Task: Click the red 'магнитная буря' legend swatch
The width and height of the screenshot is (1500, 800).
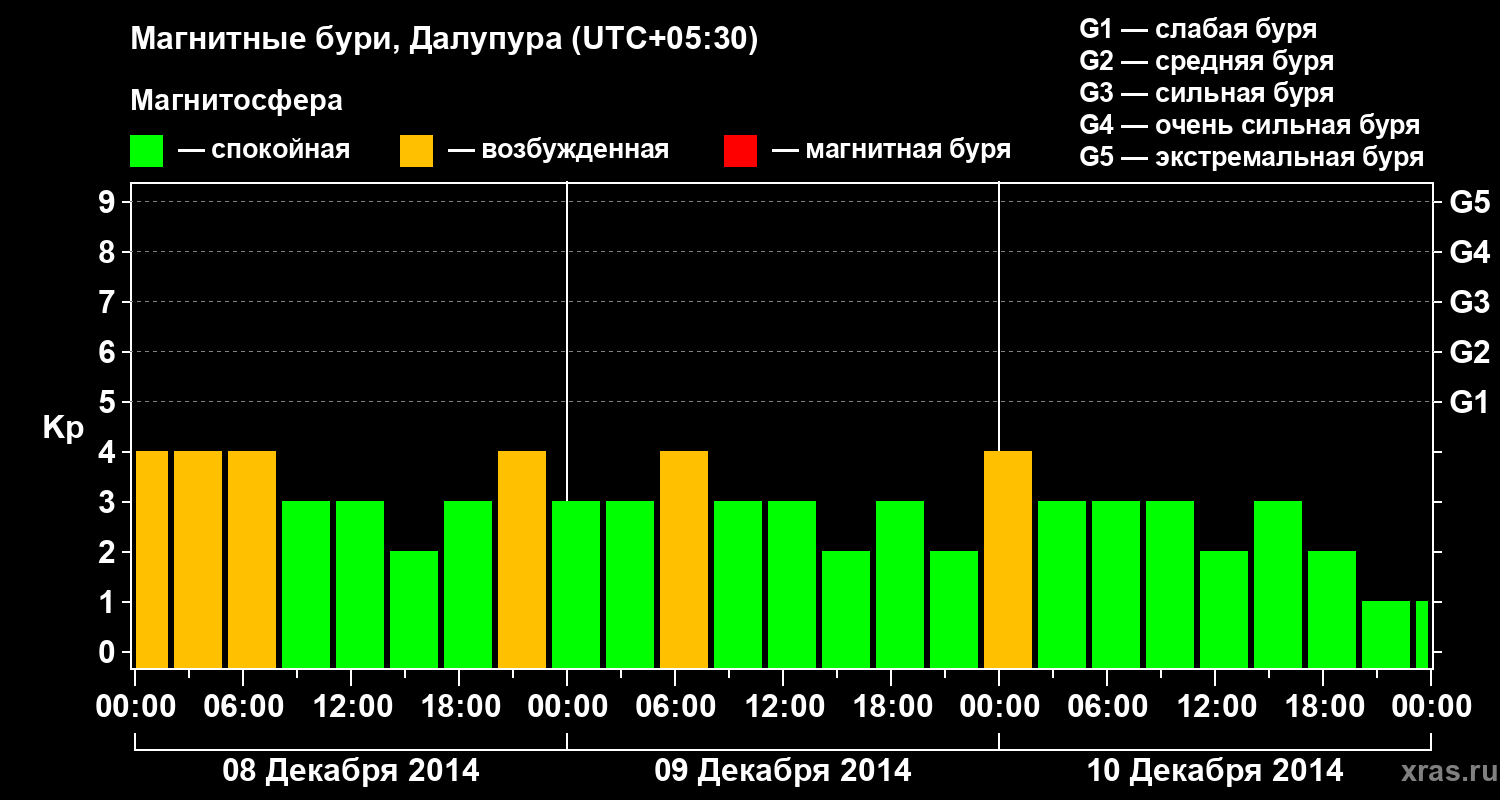Action: point(740,151)
